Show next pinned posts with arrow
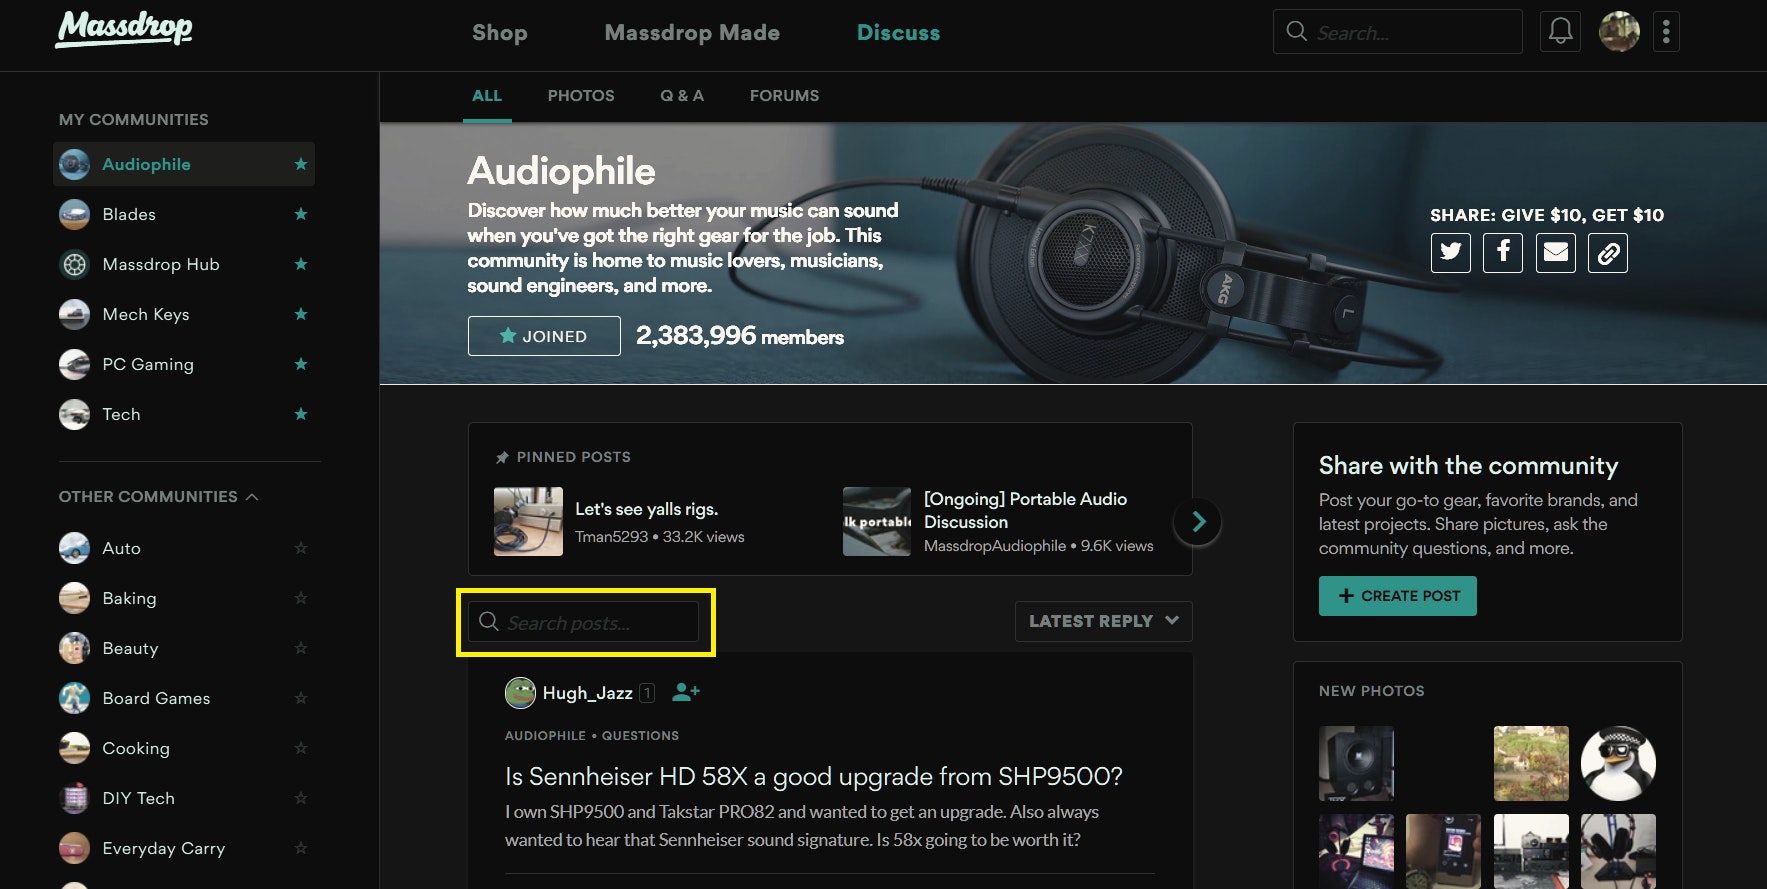The image size is (1767, 889). coord(1198,521)
